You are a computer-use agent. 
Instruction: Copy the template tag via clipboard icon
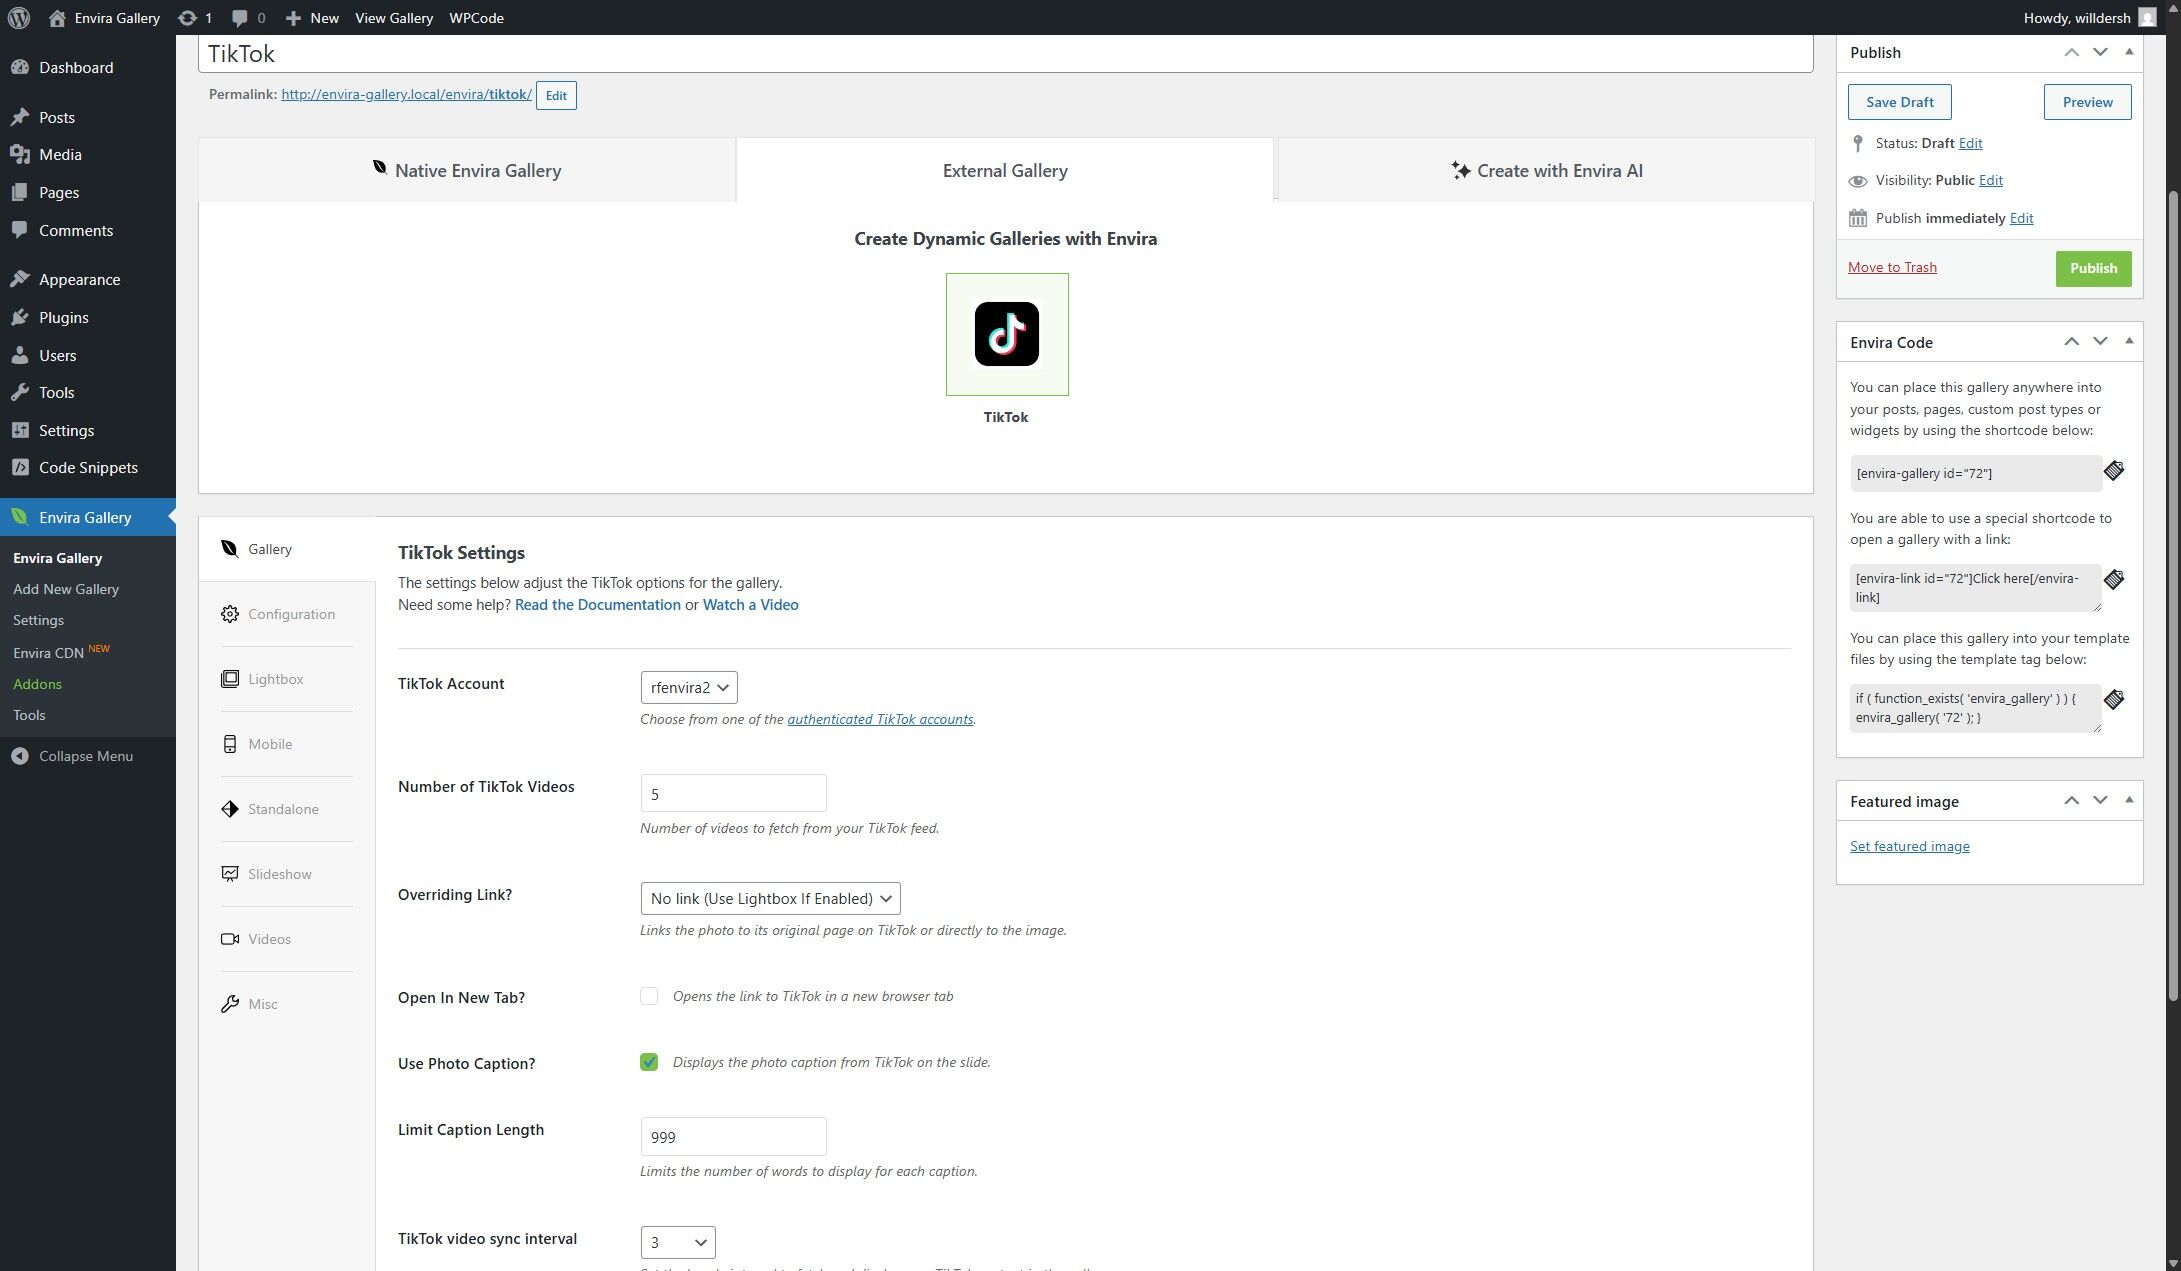click(2113, 700)
